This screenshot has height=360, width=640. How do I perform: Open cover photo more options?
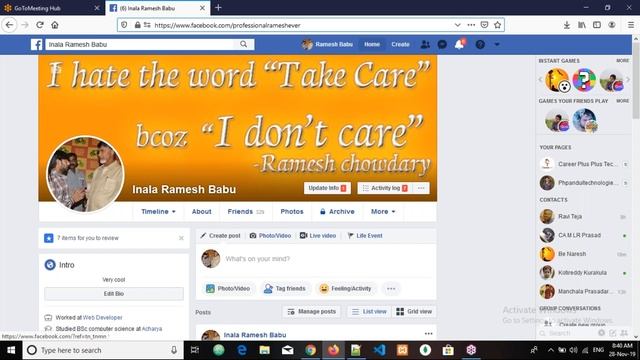[x=421, y=188]
